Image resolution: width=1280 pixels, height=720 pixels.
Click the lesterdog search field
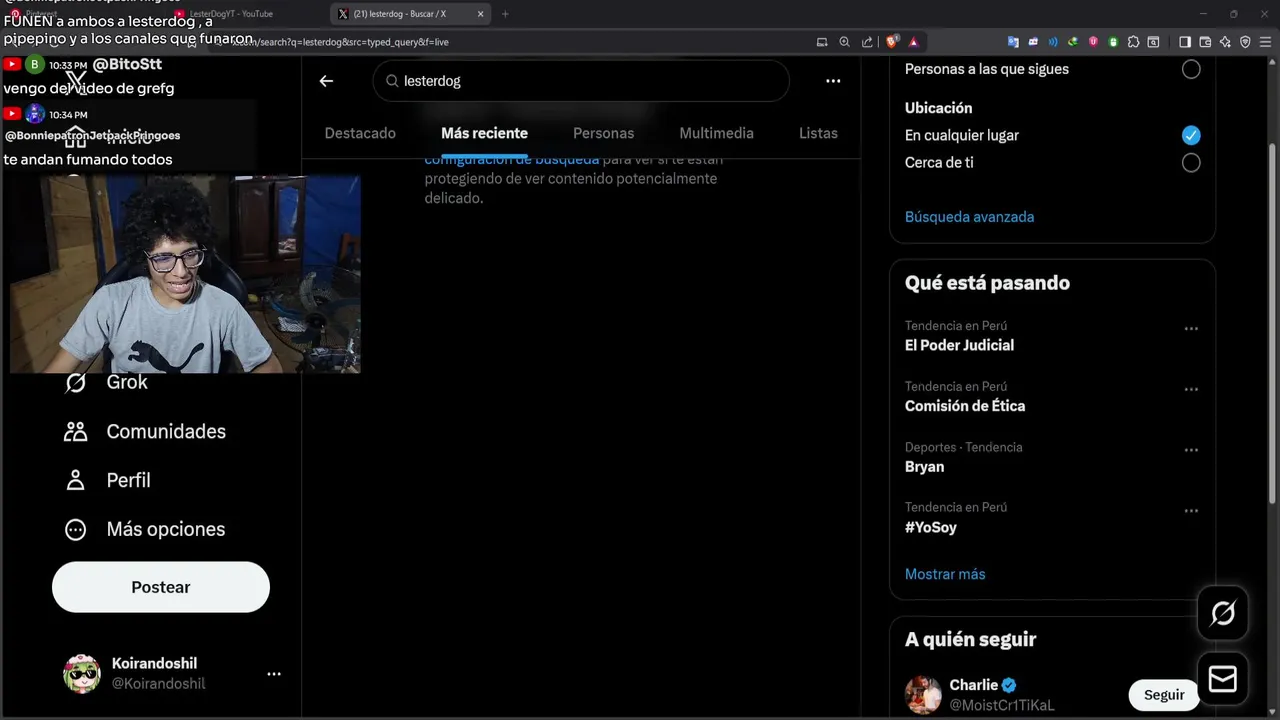point(581,81)
